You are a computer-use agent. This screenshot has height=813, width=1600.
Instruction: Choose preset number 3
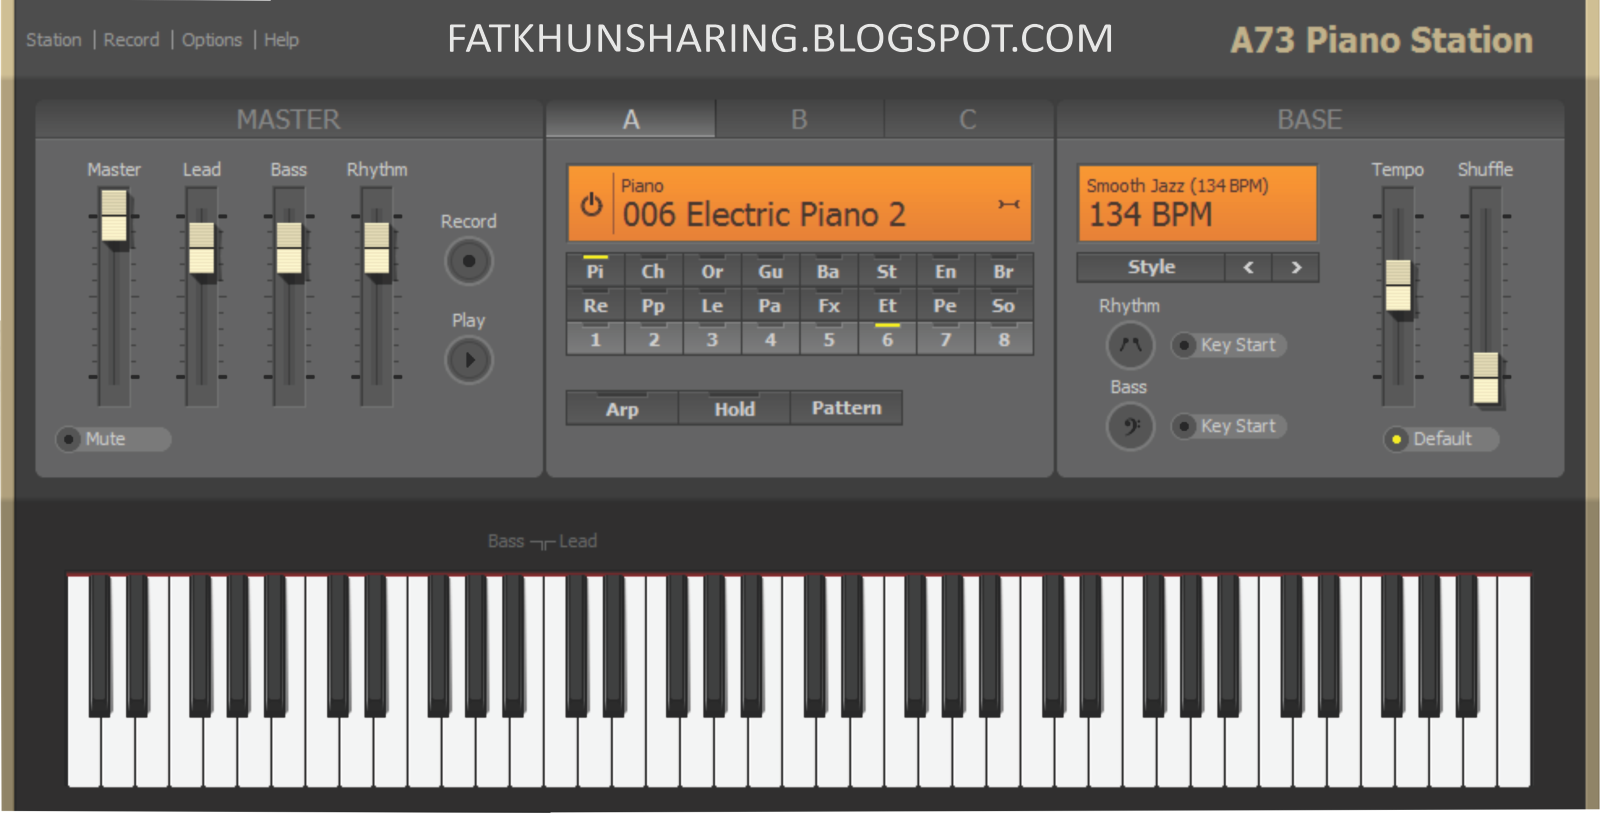click(x=712, y=339)
